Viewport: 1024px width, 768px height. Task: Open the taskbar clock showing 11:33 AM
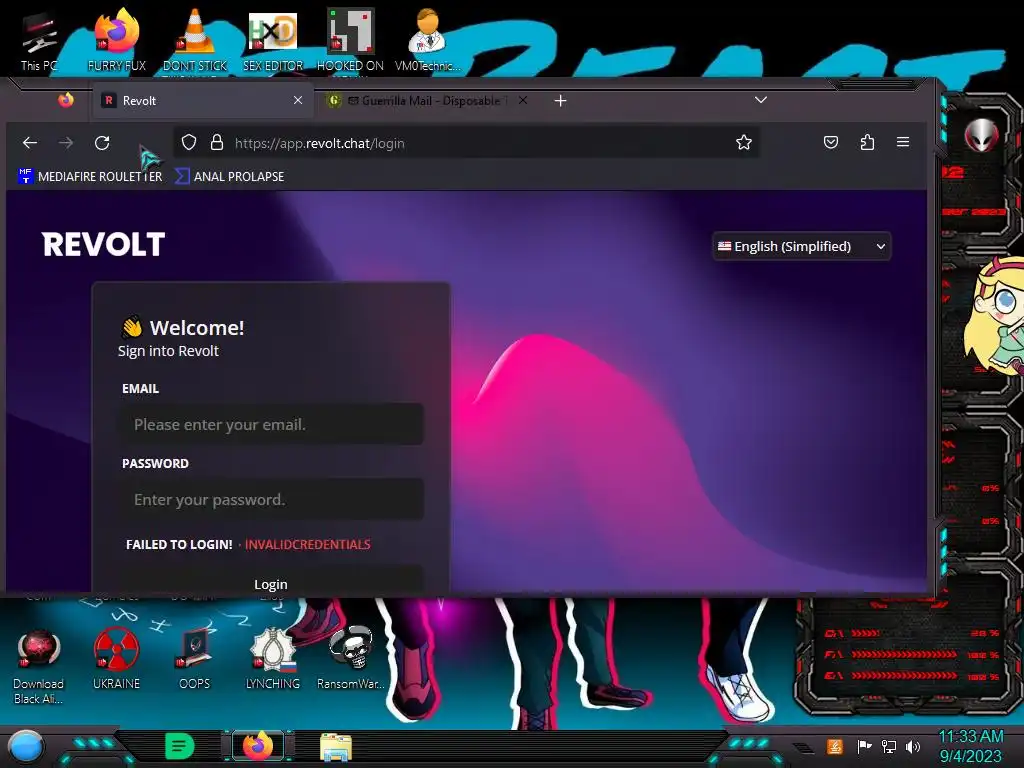click(x=970, y=746)
